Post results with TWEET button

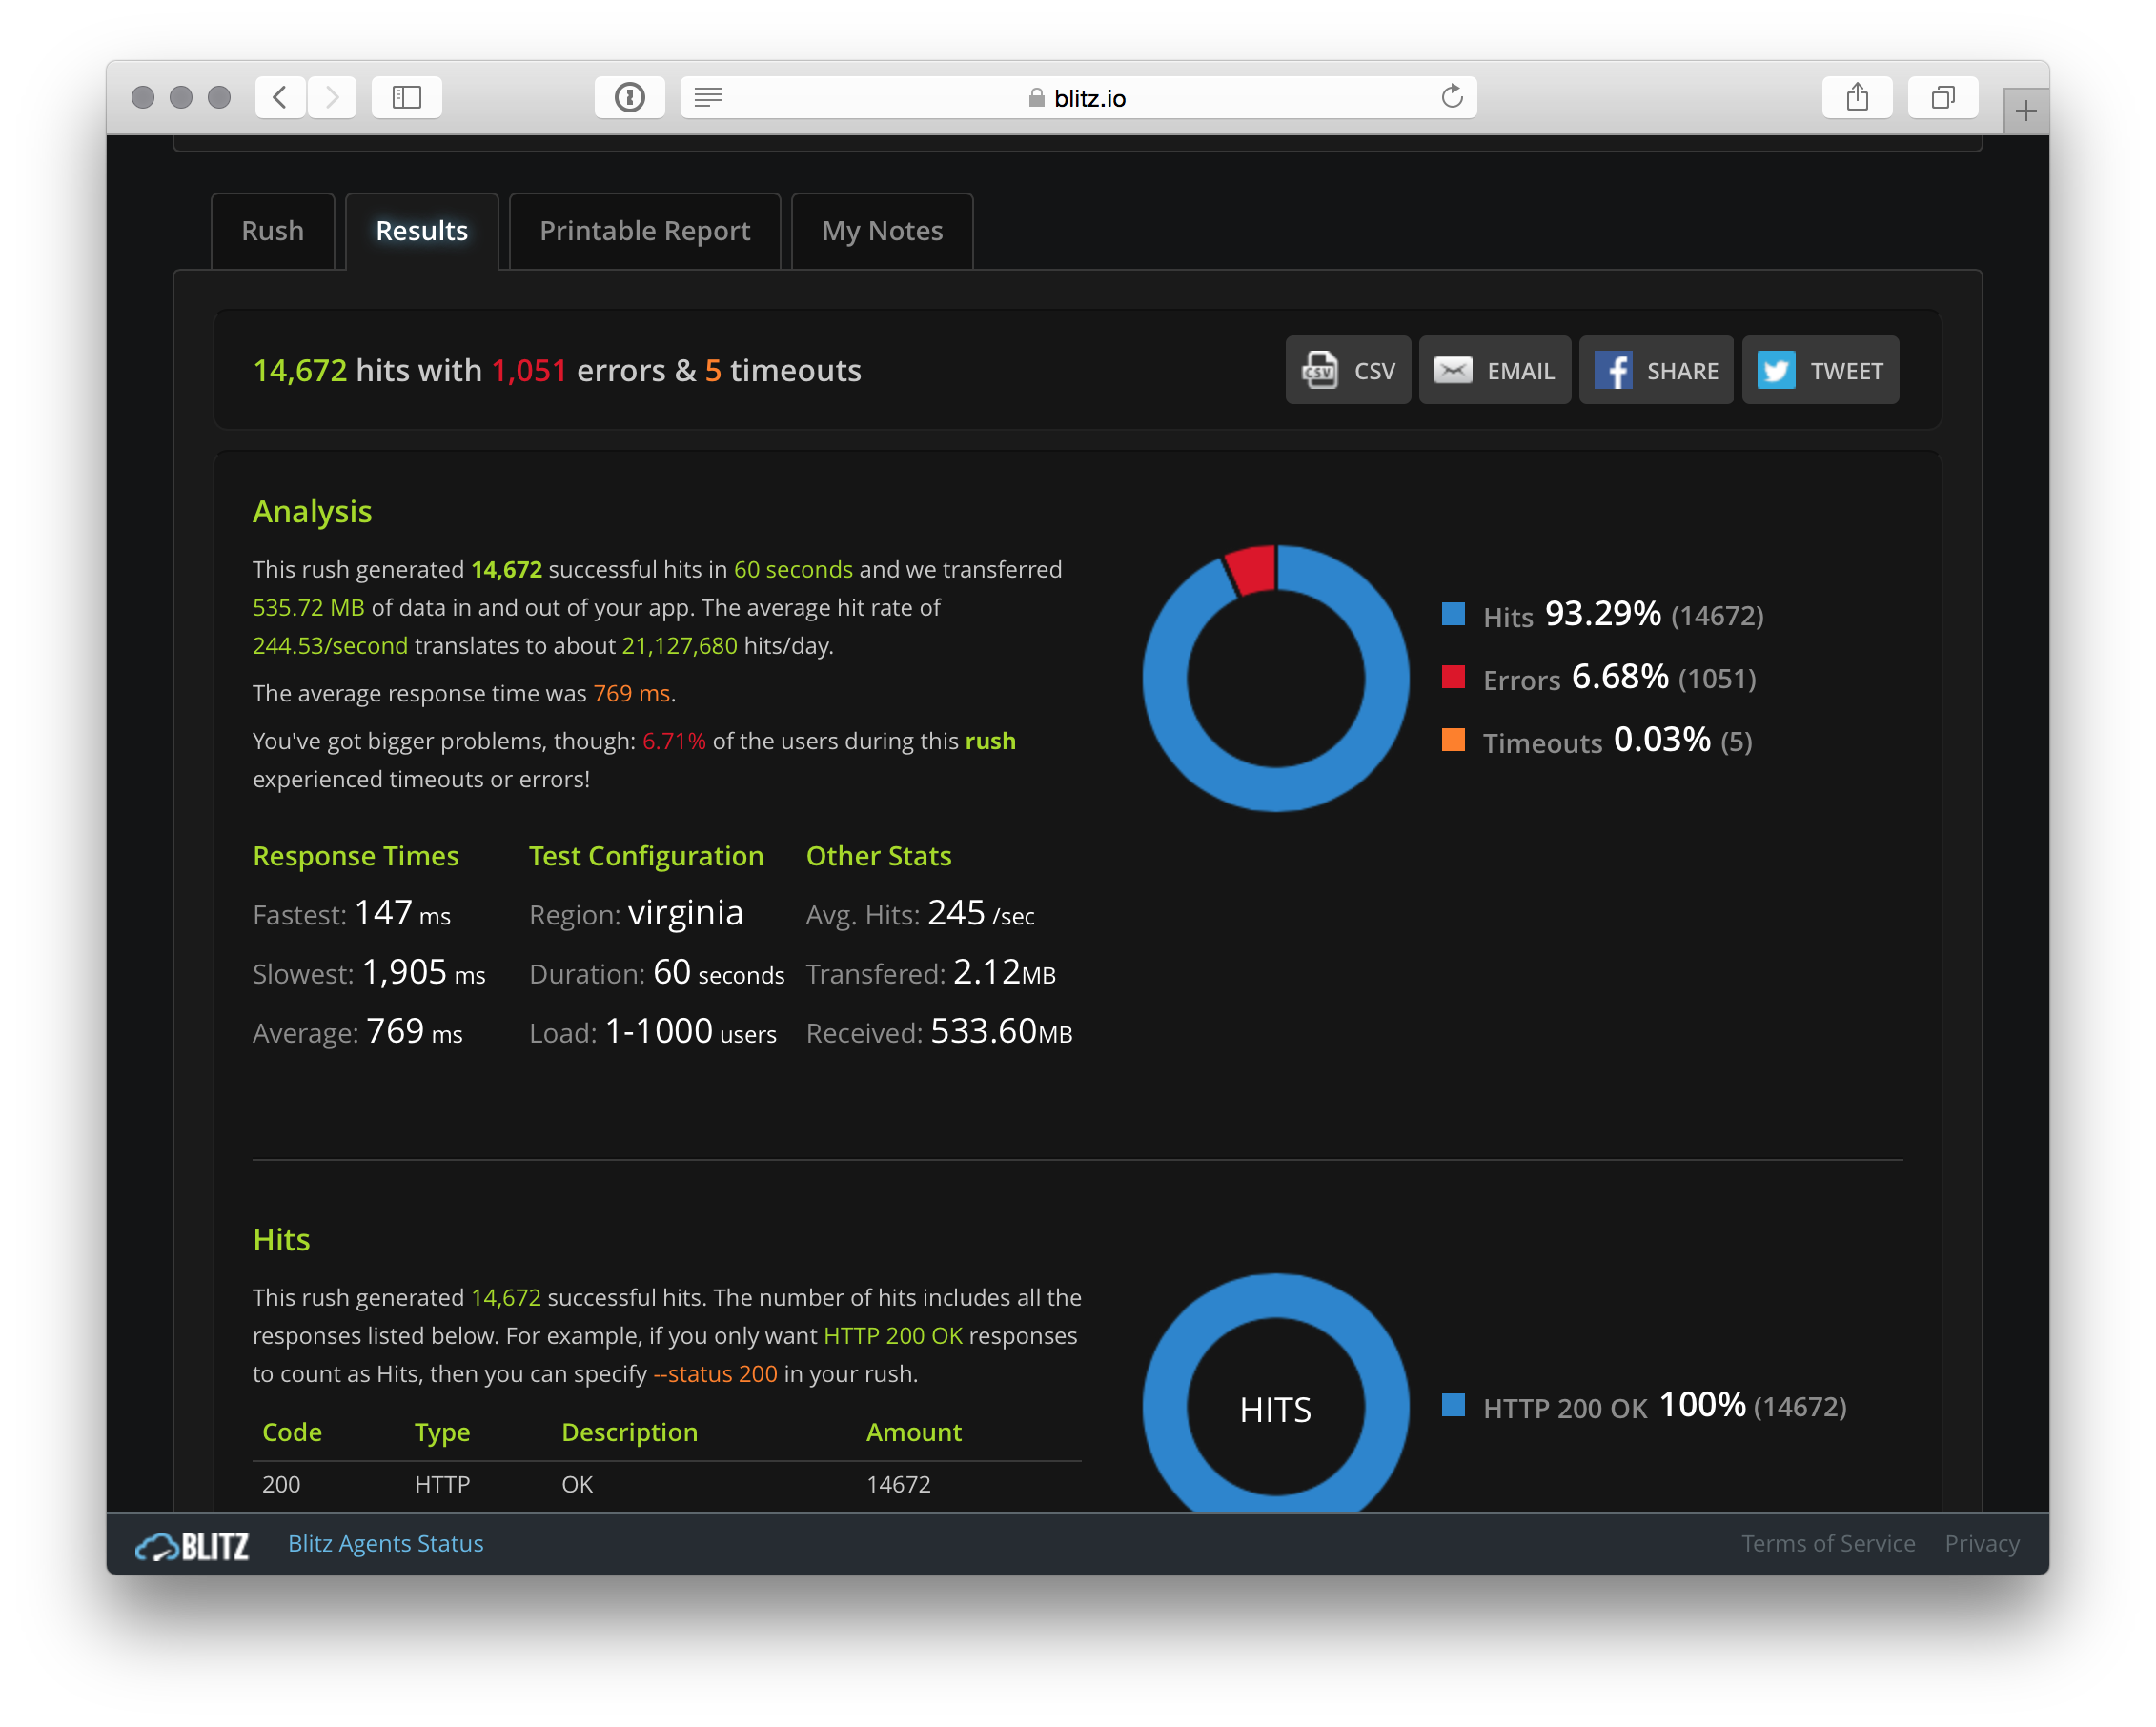point(1820,370)
